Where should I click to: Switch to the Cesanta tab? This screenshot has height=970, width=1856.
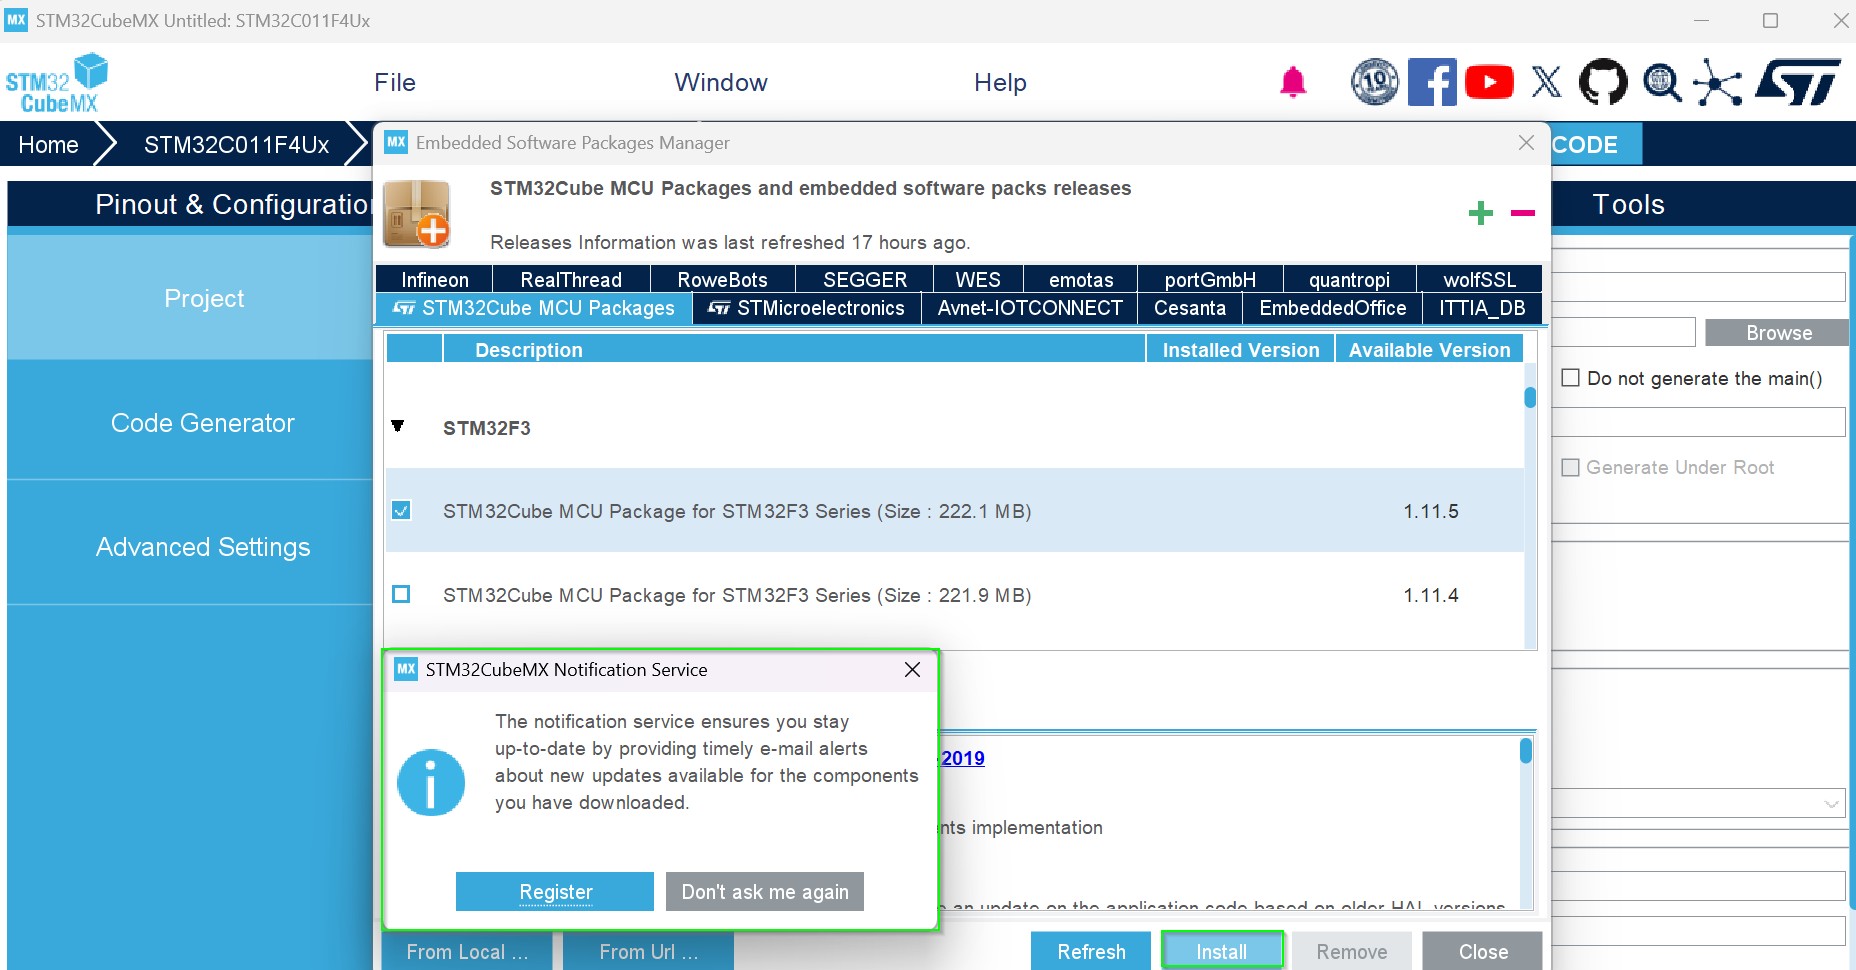pyautogui.click(x=1190, y=308)
